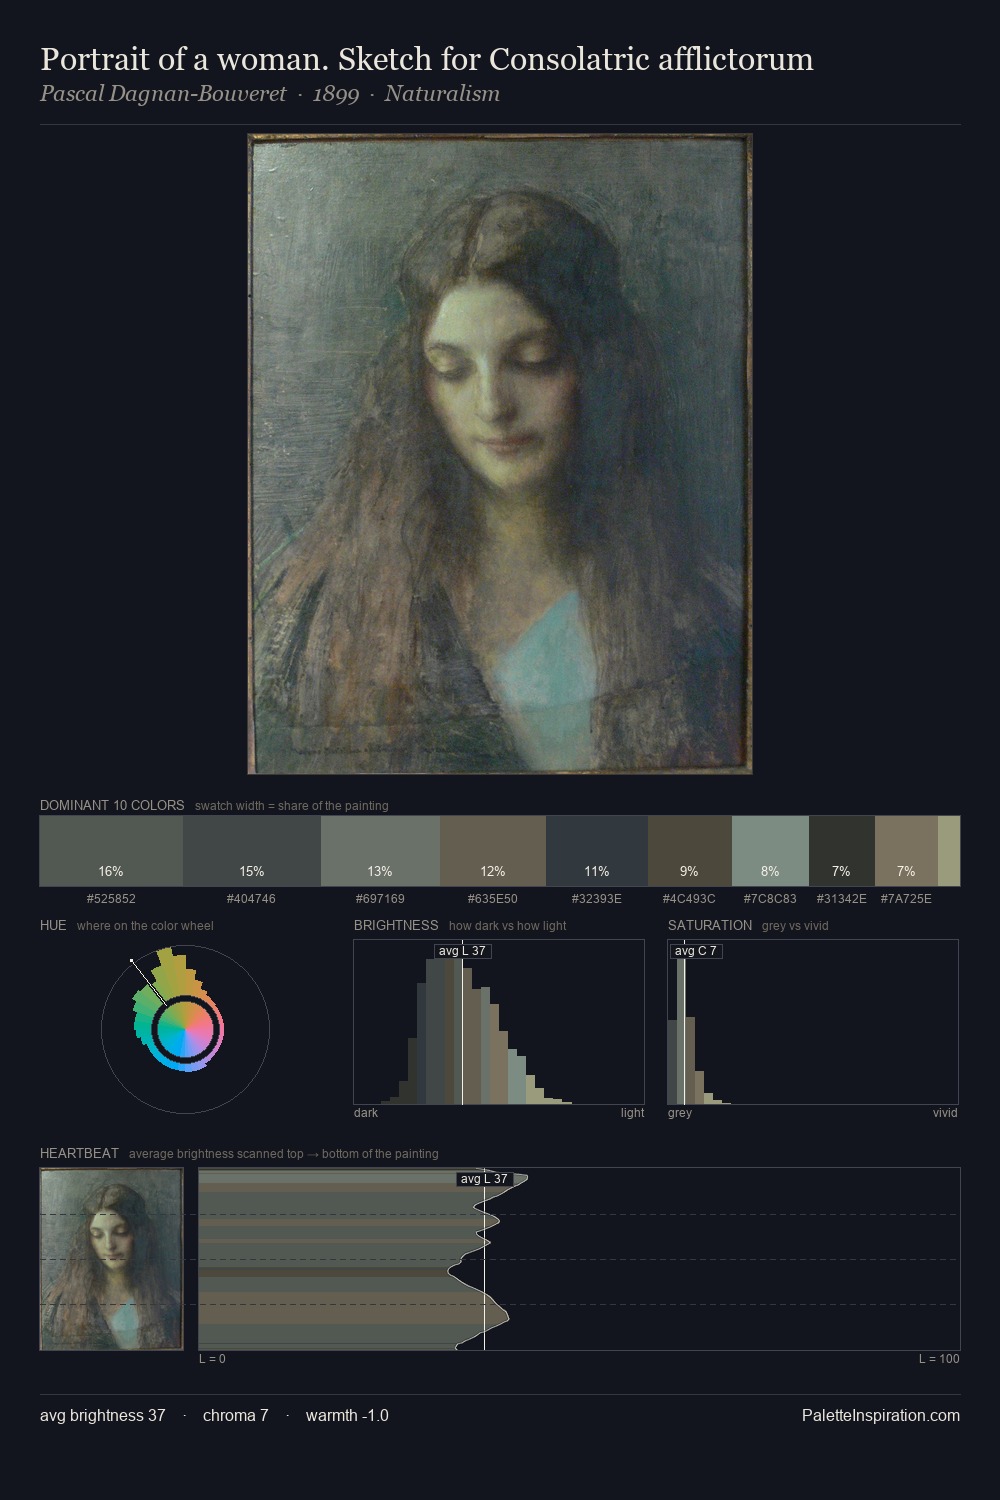Click the #525852 color swatch

click(111, 851)
